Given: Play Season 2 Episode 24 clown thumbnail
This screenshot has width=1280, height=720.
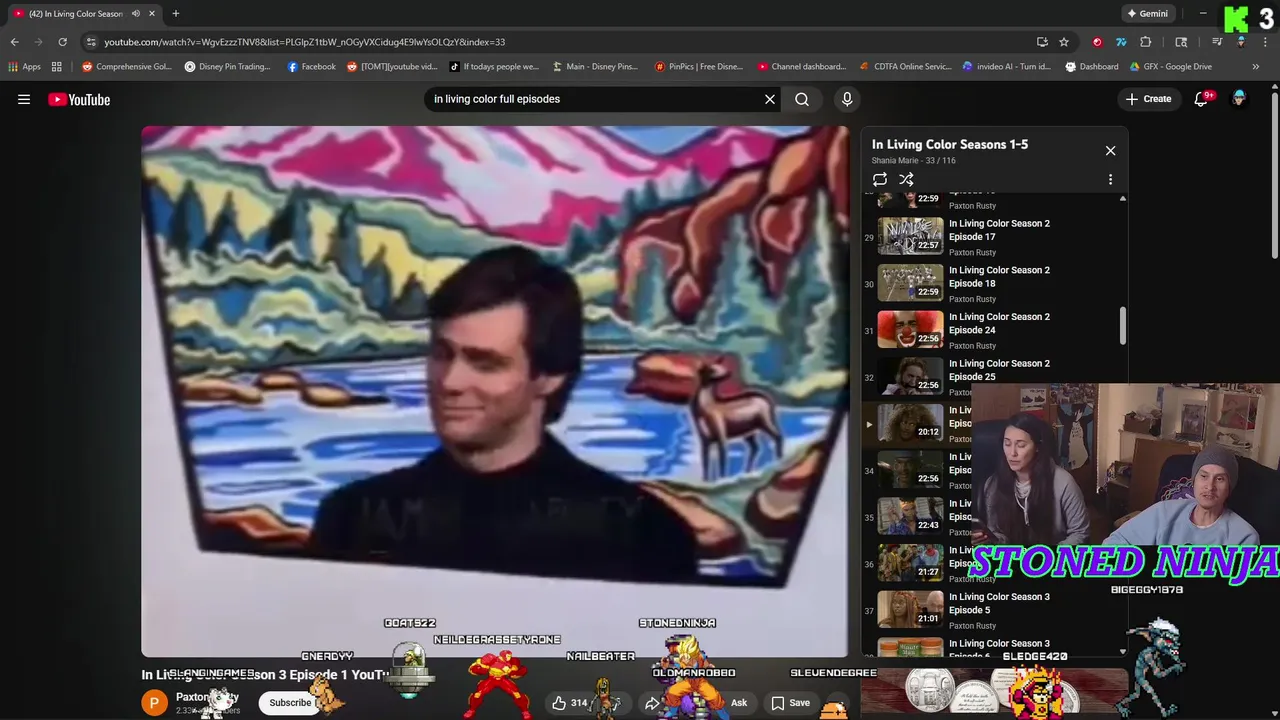Looking at the screenshot, I should point(910,329).
